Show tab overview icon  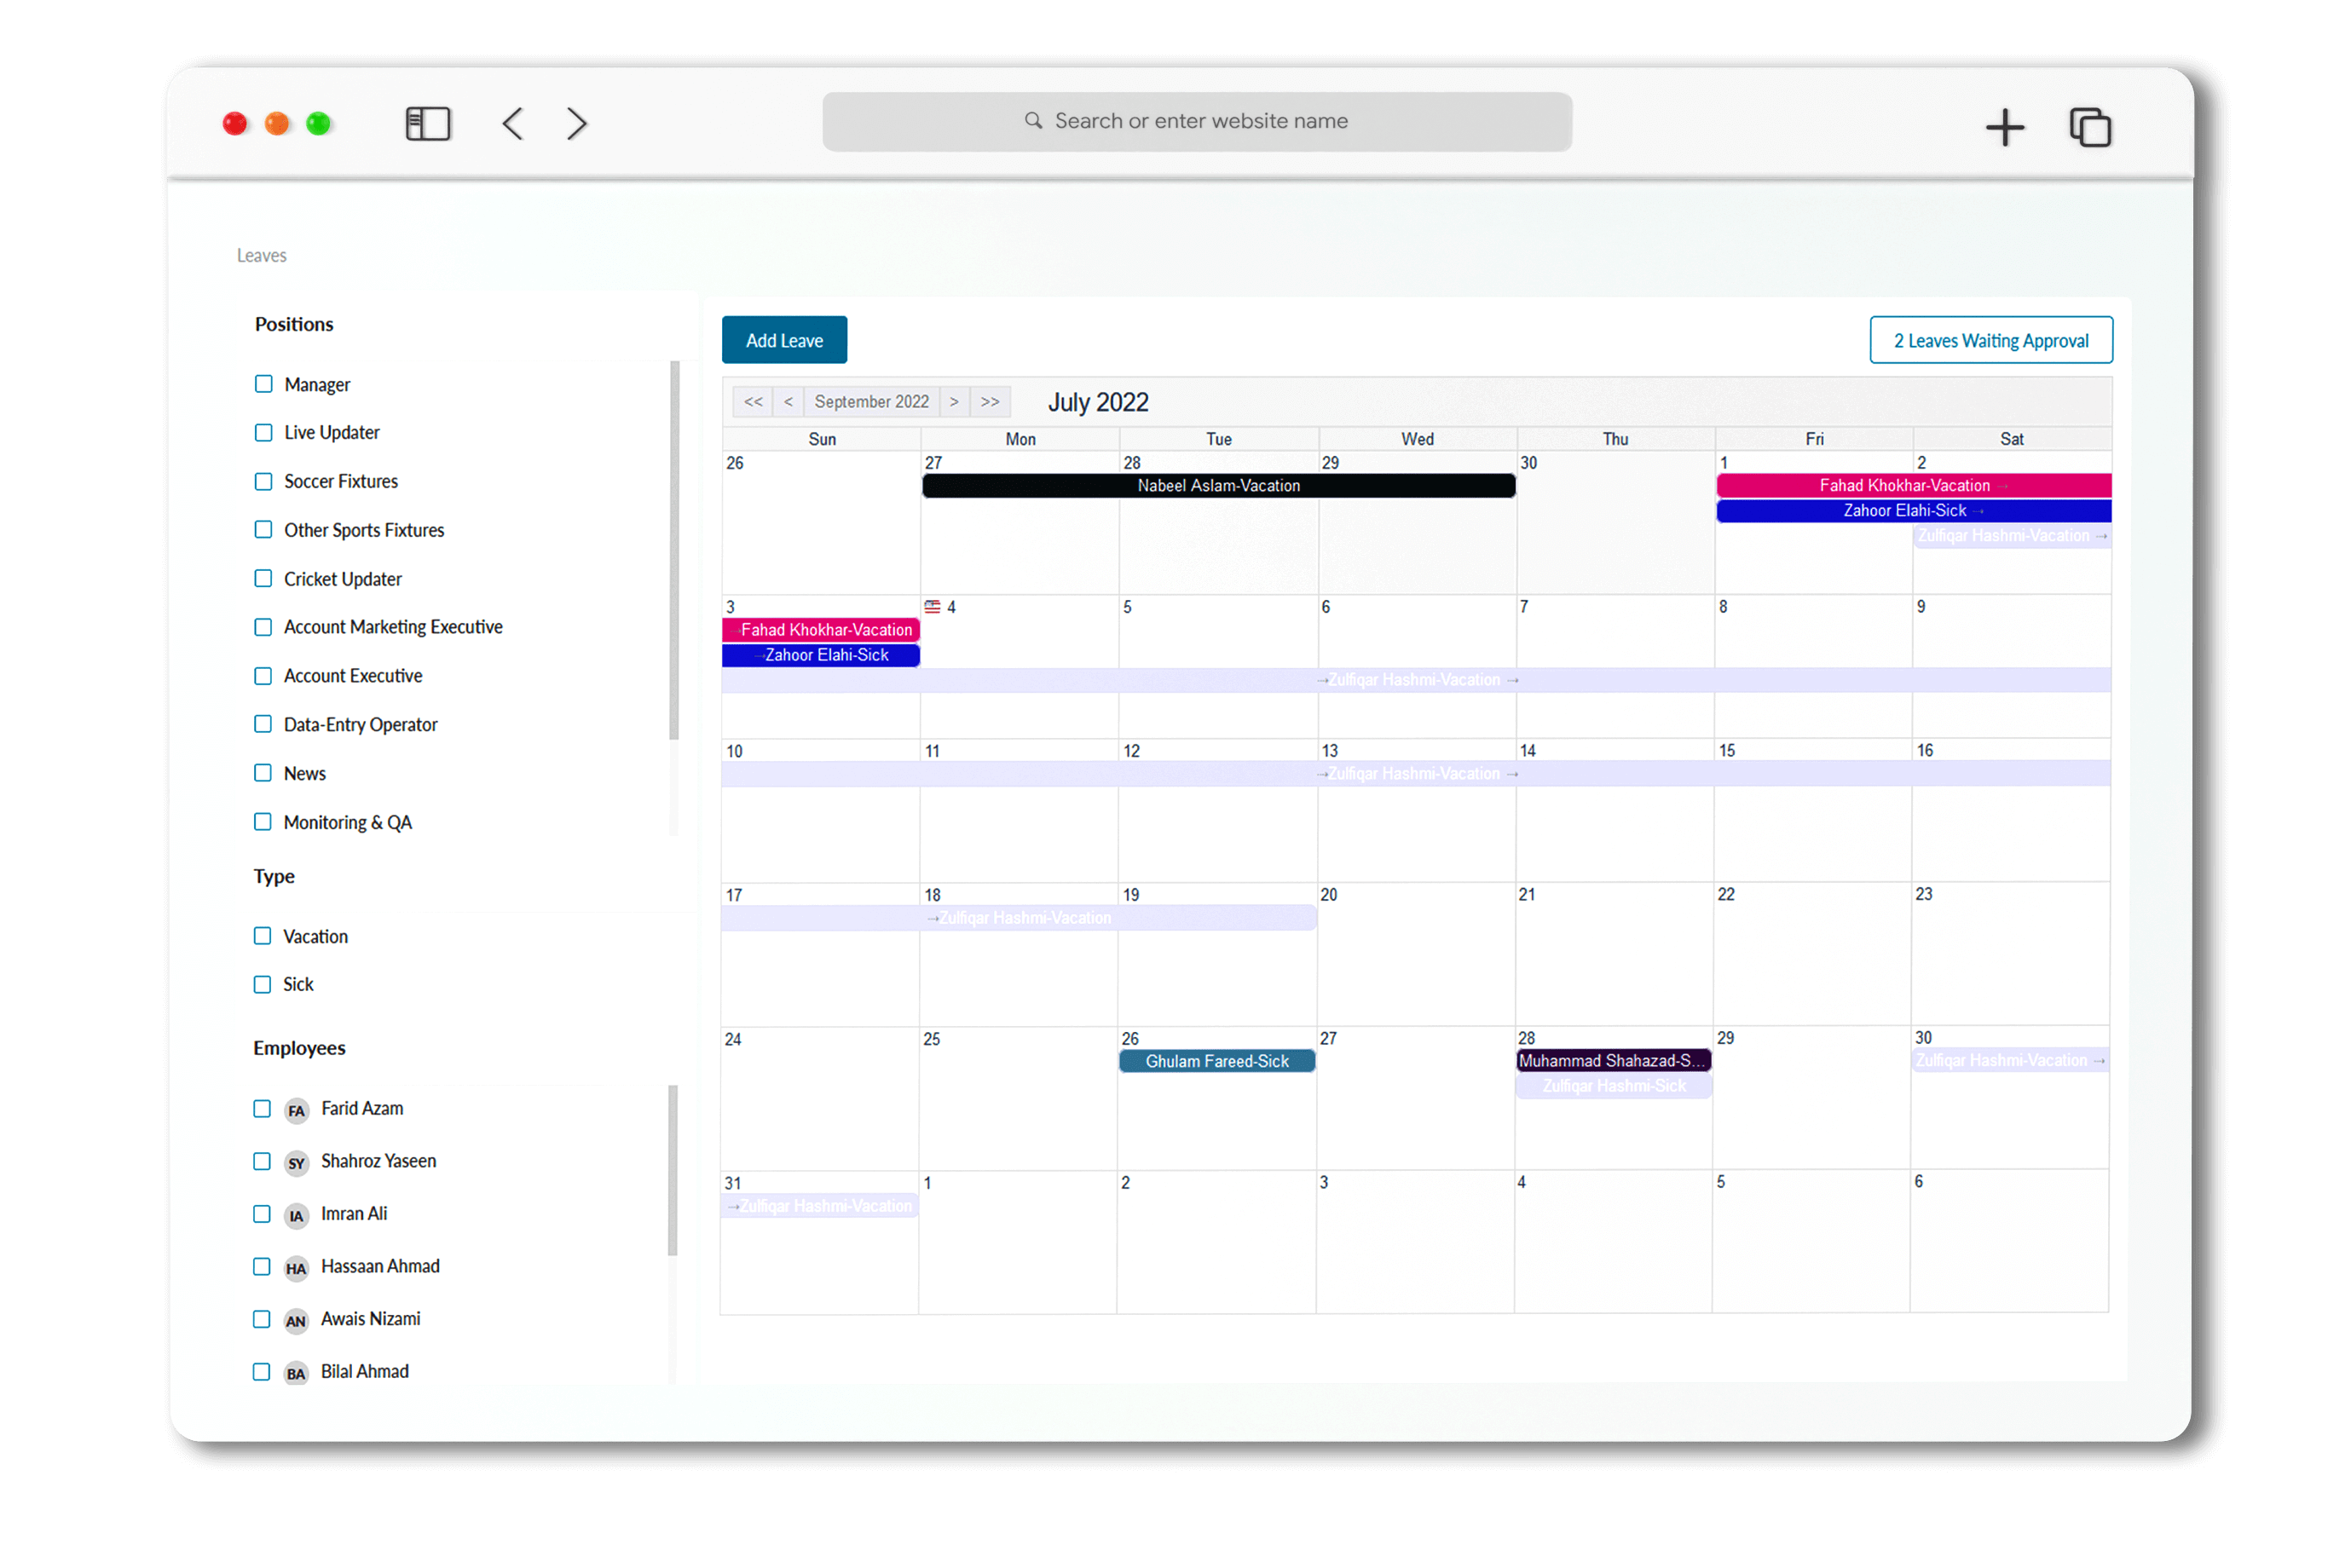(2089, 128)
